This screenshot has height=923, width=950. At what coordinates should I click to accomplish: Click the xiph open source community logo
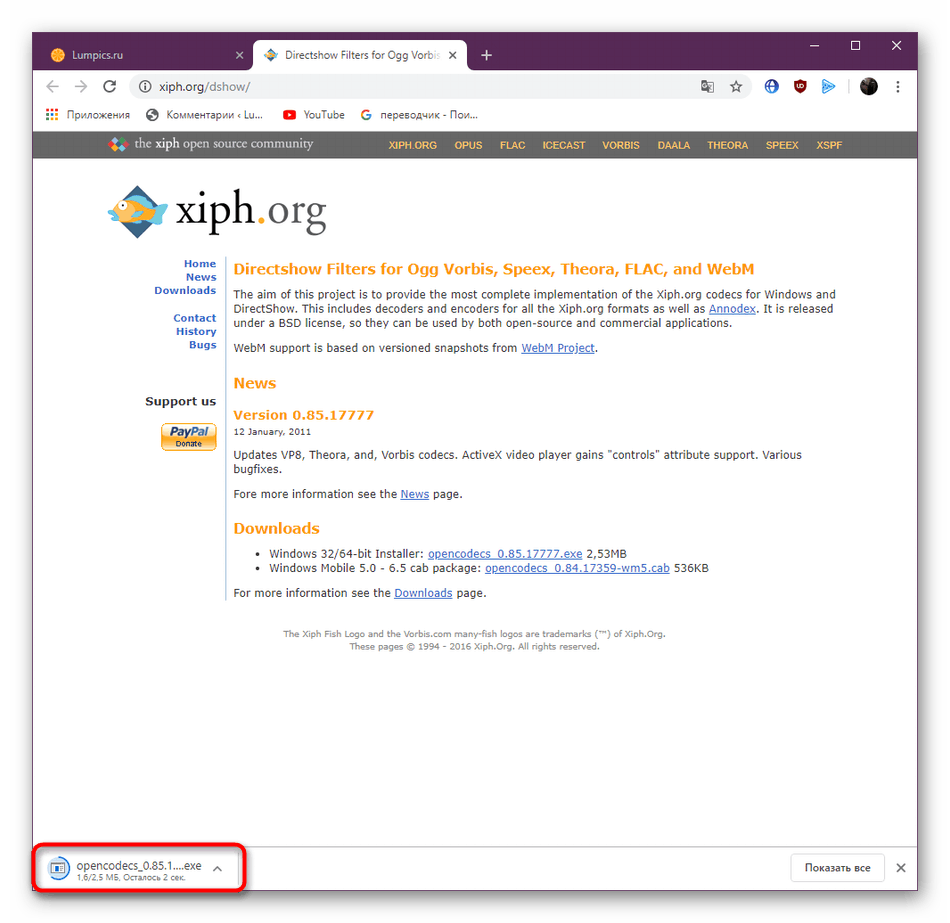pyautogui.click(x=211, y=144)
